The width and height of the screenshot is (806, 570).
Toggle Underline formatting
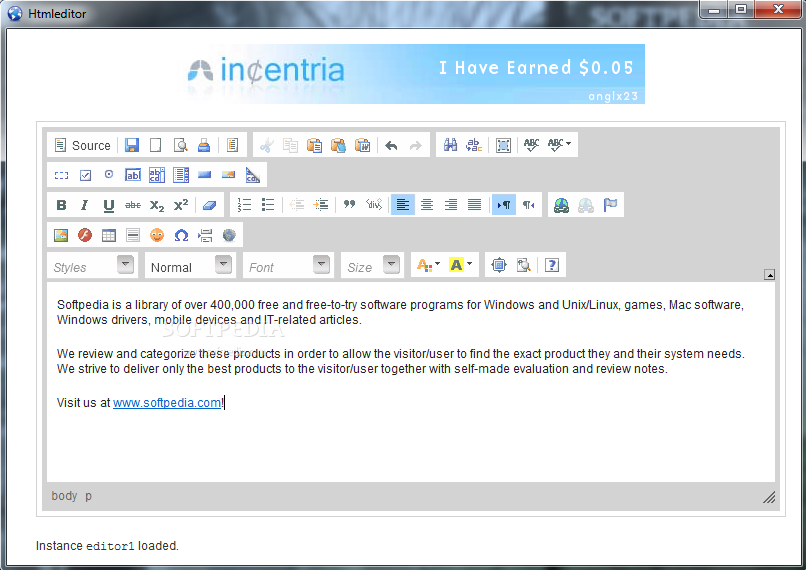point(109,205)
